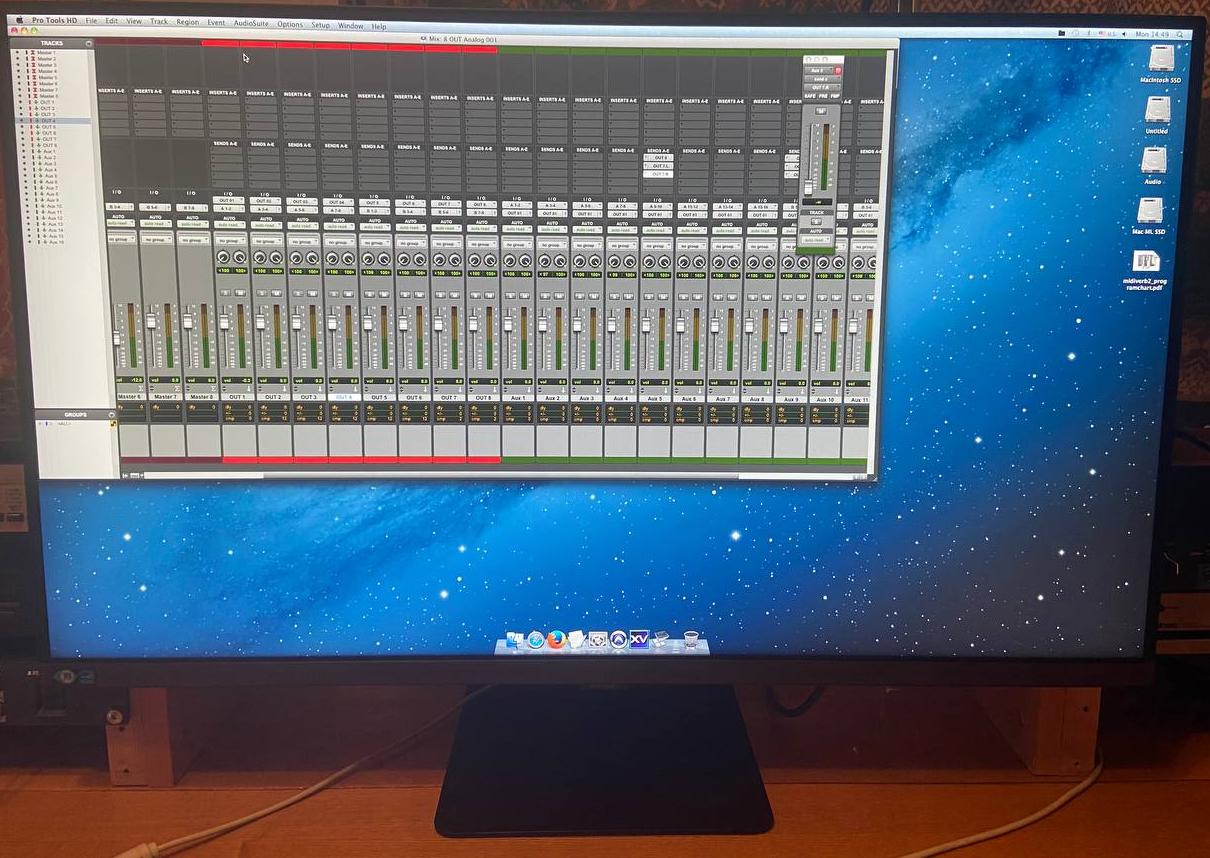Viewport: 1210px width, 858px height.
Task: Select the Master 7 track name
Action: pos(166,396)
